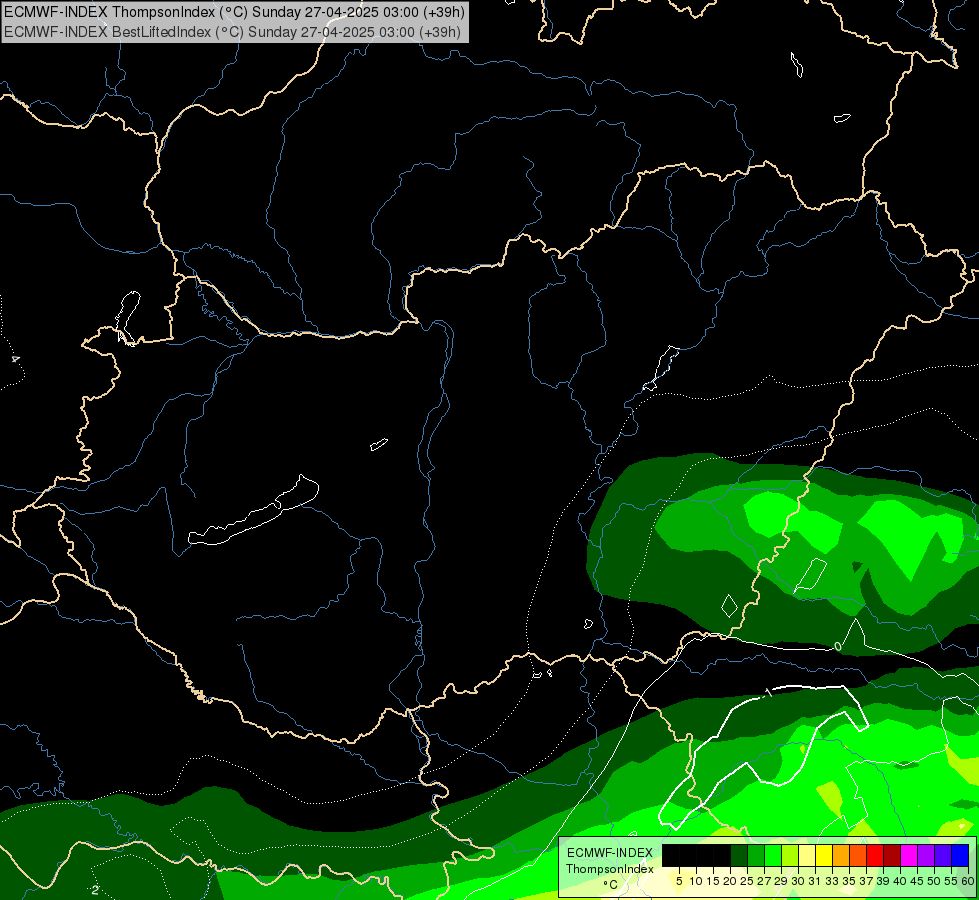Choose the dark red 39-40 legend swatch
The image size is (979, 900).
892,856
